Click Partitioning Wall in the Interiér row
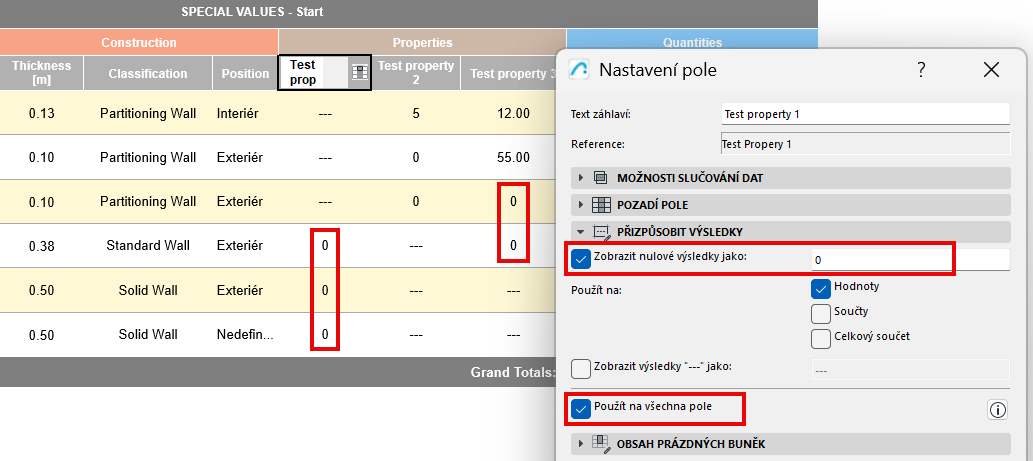This screenshot has width=1033, height=461. click(x=148, y=113)
